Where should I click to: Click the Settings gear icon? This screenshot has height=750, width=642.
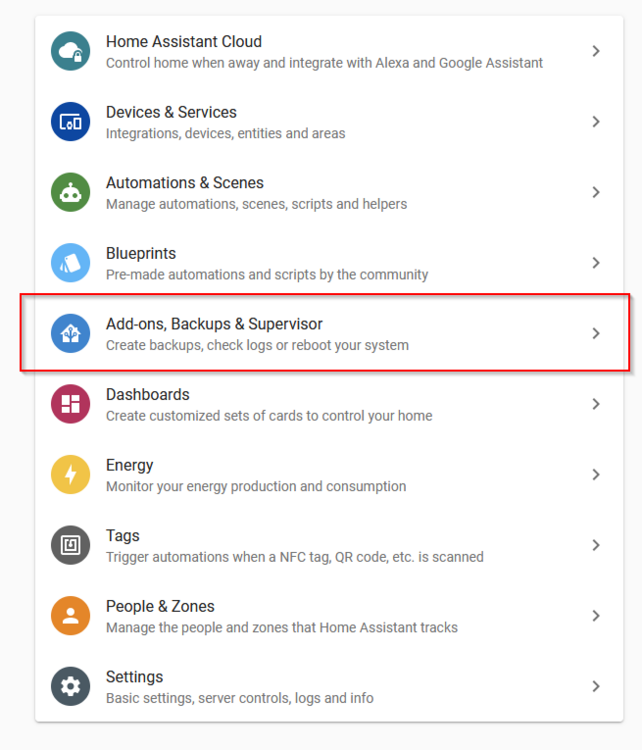coord(71,686)
